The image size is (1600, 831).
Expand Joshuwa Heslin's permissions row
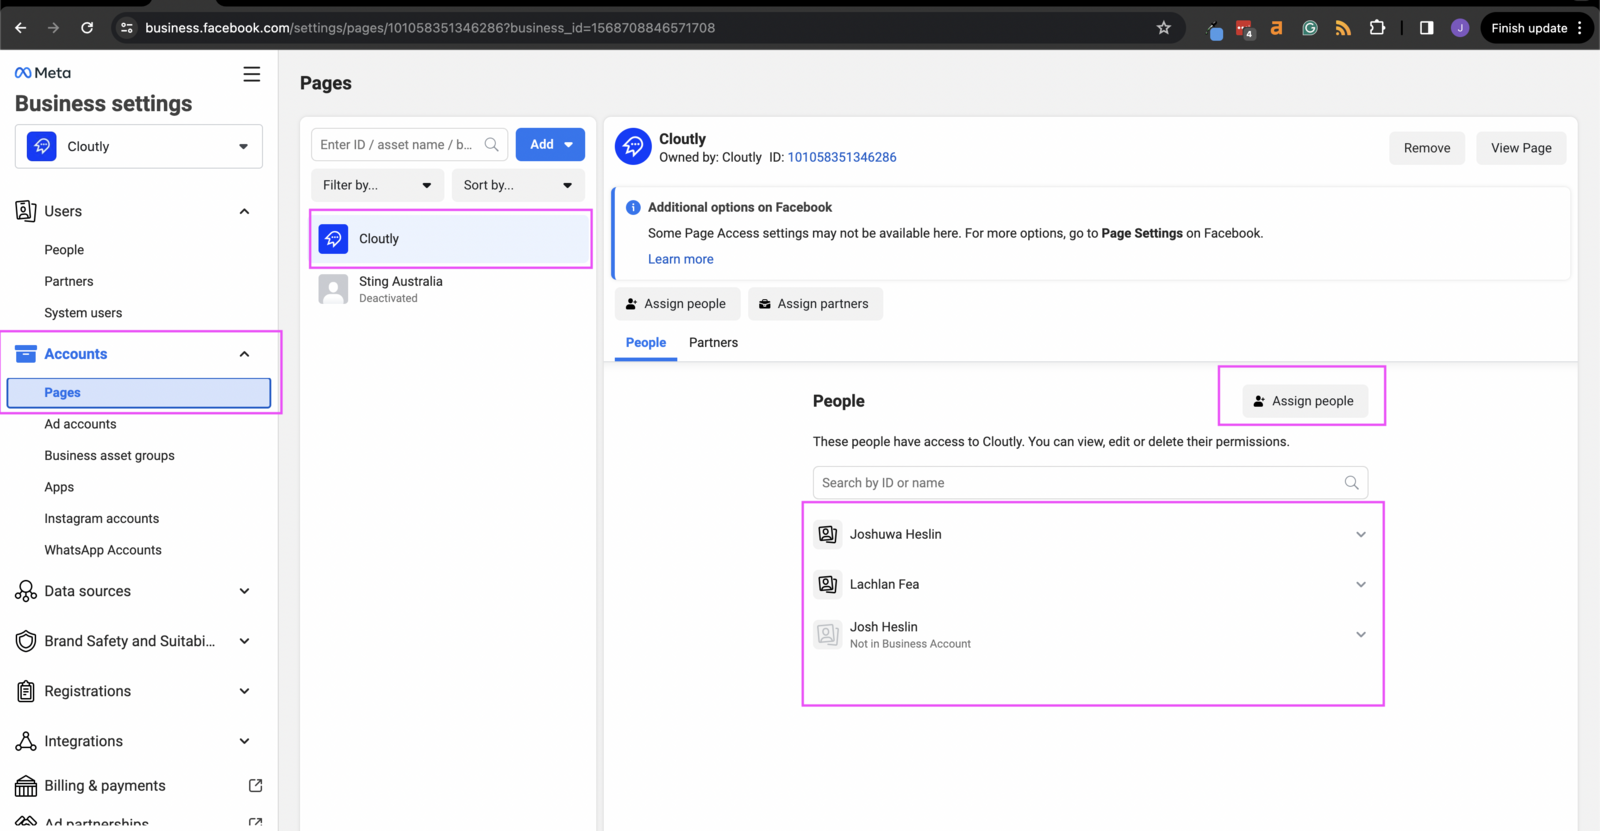point(1360,535)
